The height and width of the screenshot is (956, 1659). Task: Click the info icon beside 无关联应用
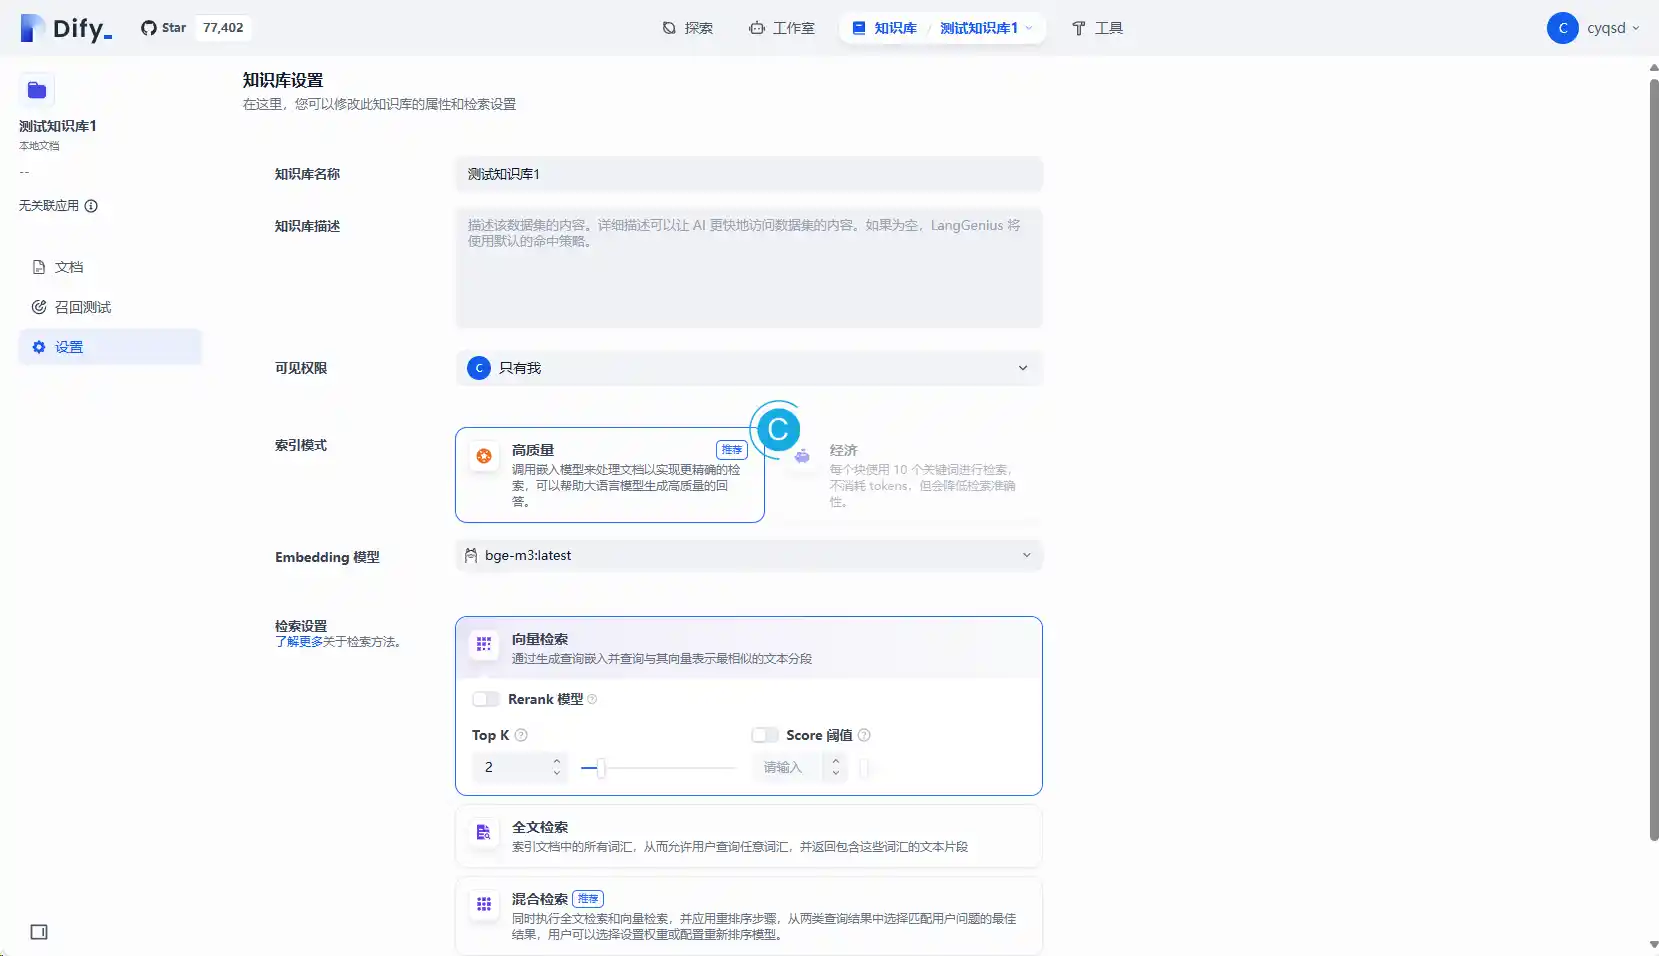click(91, 206)
